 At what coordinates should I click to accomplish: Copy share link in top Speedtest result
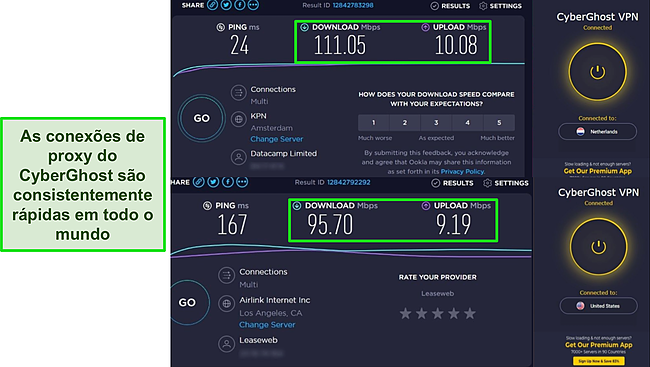tap(213, 5)
